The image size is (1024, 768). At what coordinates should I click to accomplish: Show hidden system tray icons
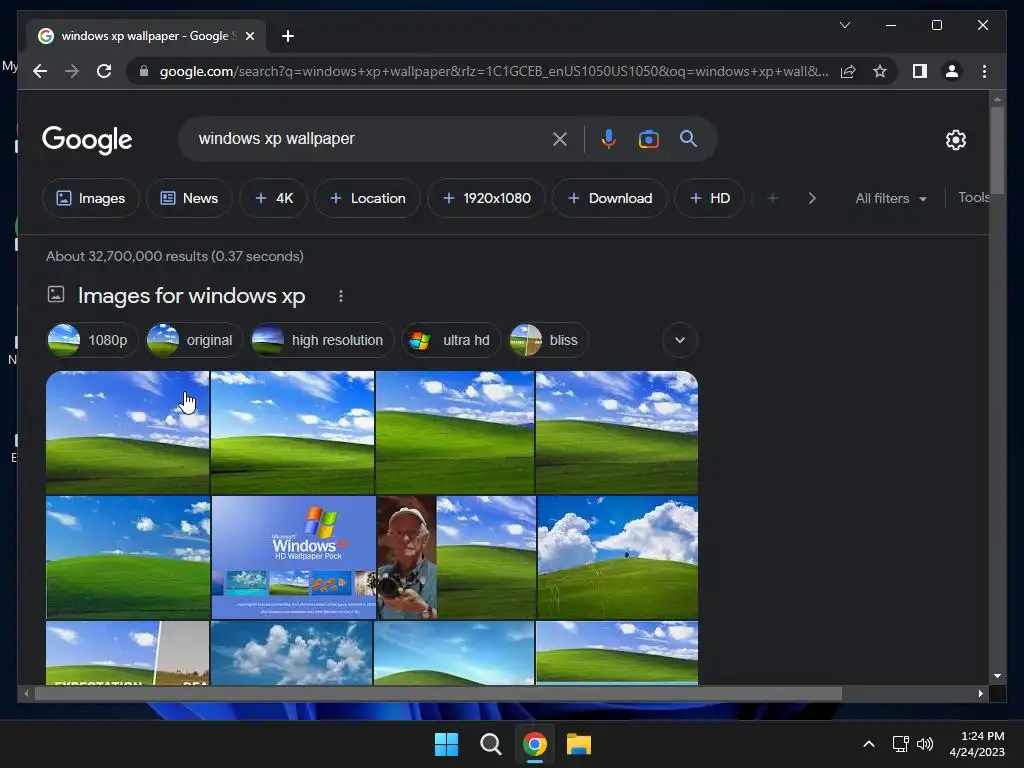[x=869, y=744]
